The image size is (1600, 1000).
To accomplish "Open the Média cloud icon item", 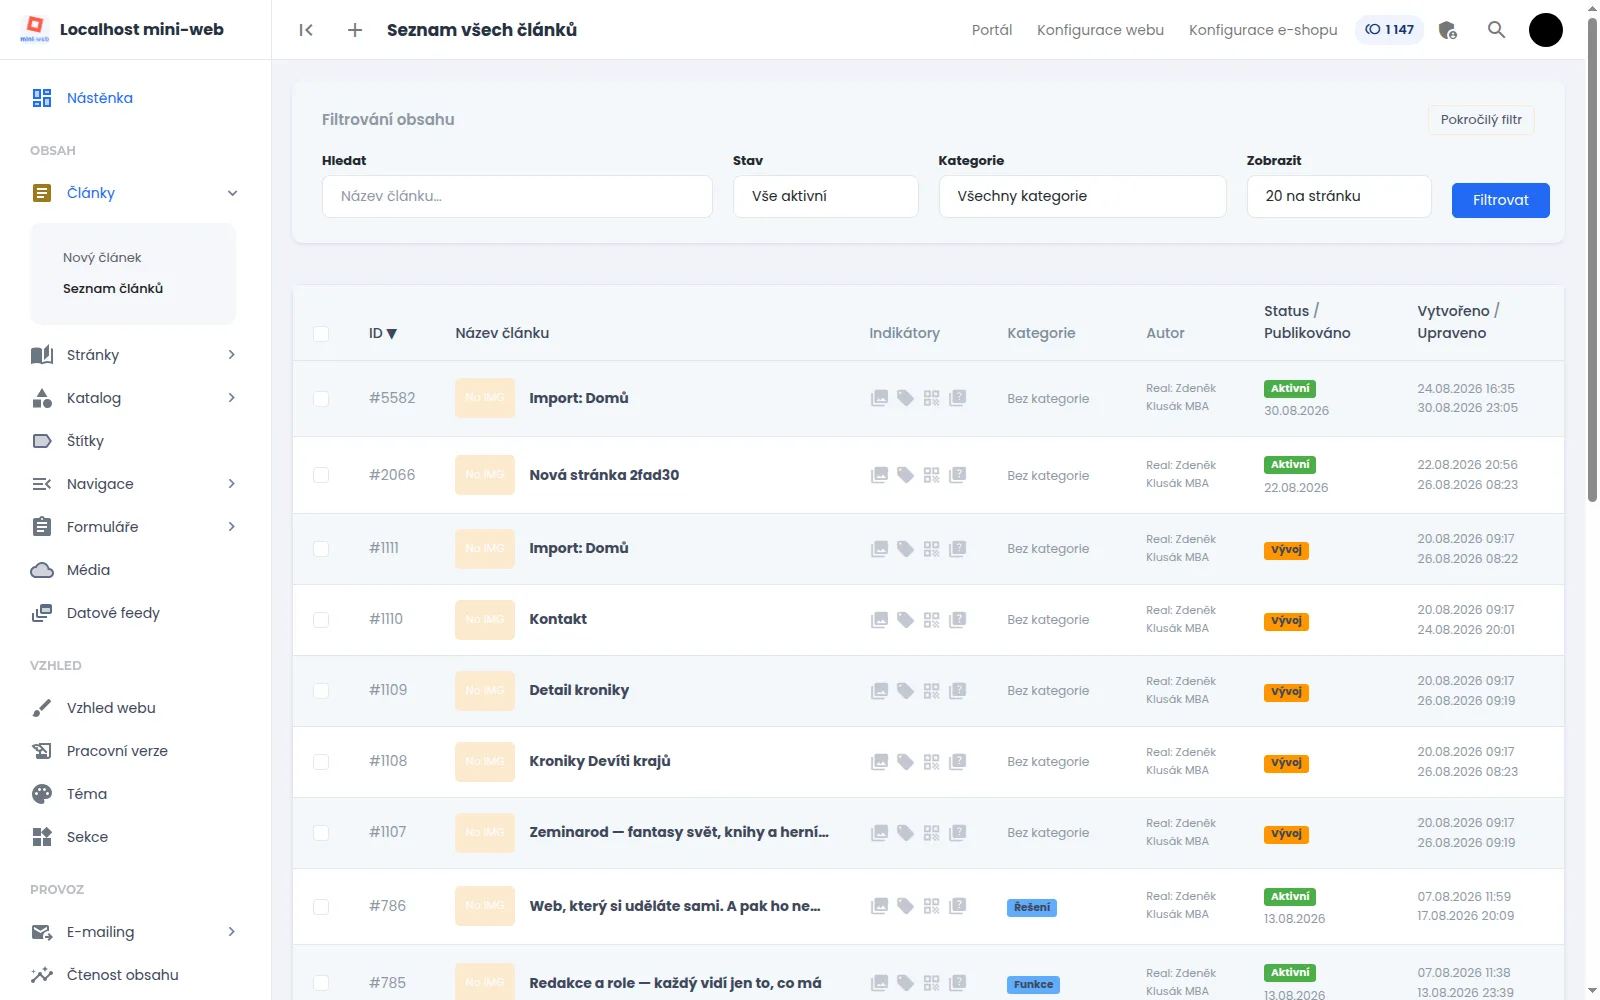I will tap(42, 570).
